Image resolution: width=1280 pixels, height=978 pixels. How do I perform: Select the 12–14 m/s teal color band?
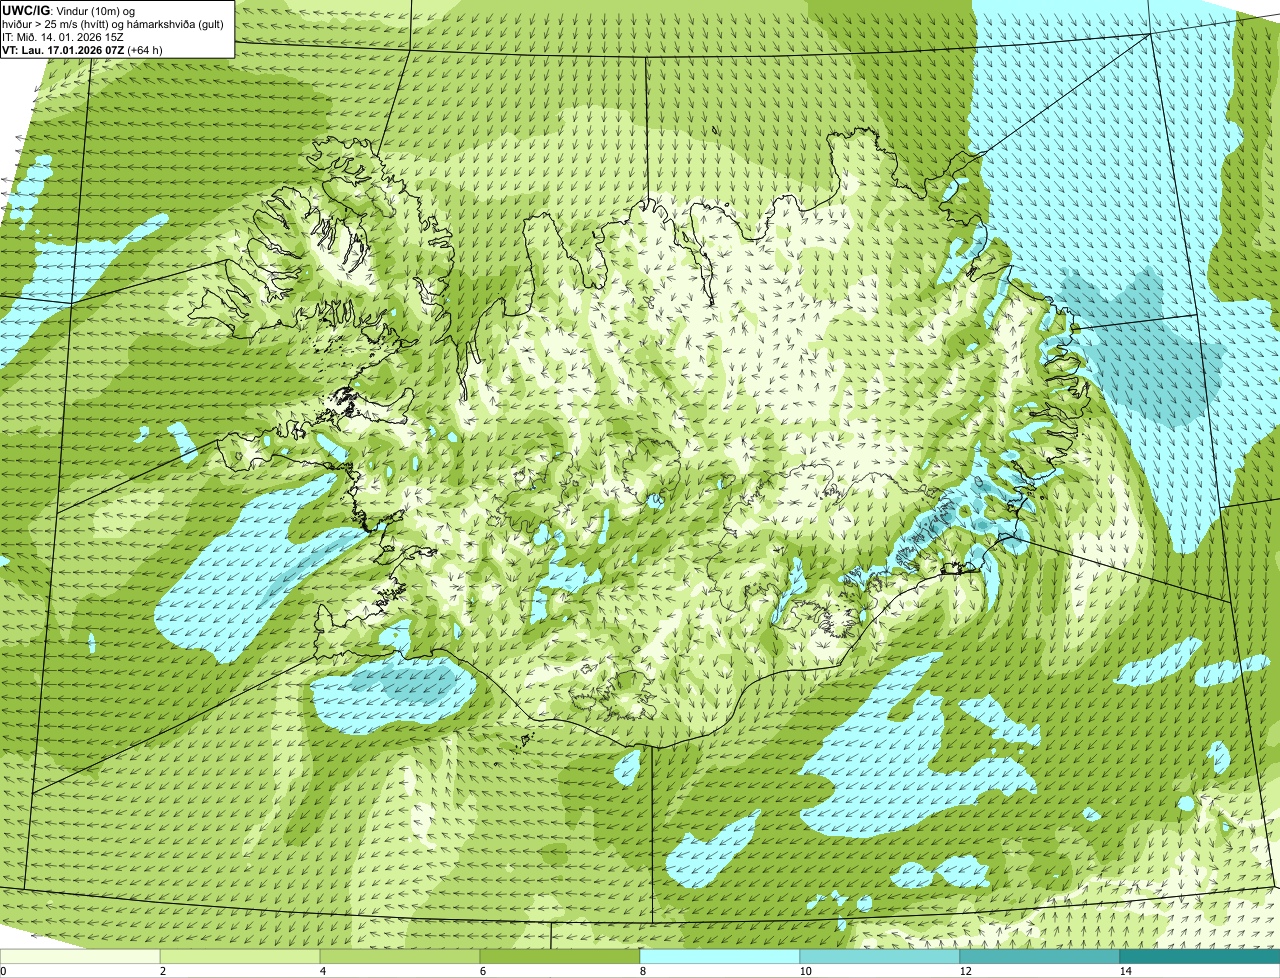pyautogui.click(x=1040, y=957)
